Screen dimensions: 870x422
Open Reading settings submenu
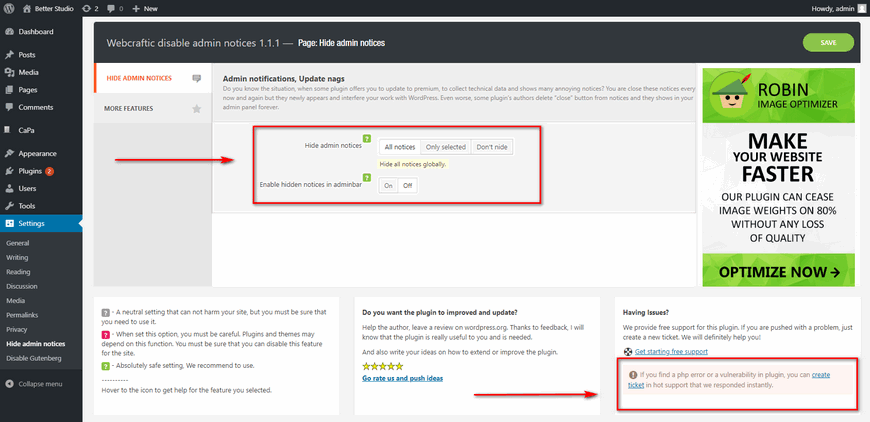point(18,272)
